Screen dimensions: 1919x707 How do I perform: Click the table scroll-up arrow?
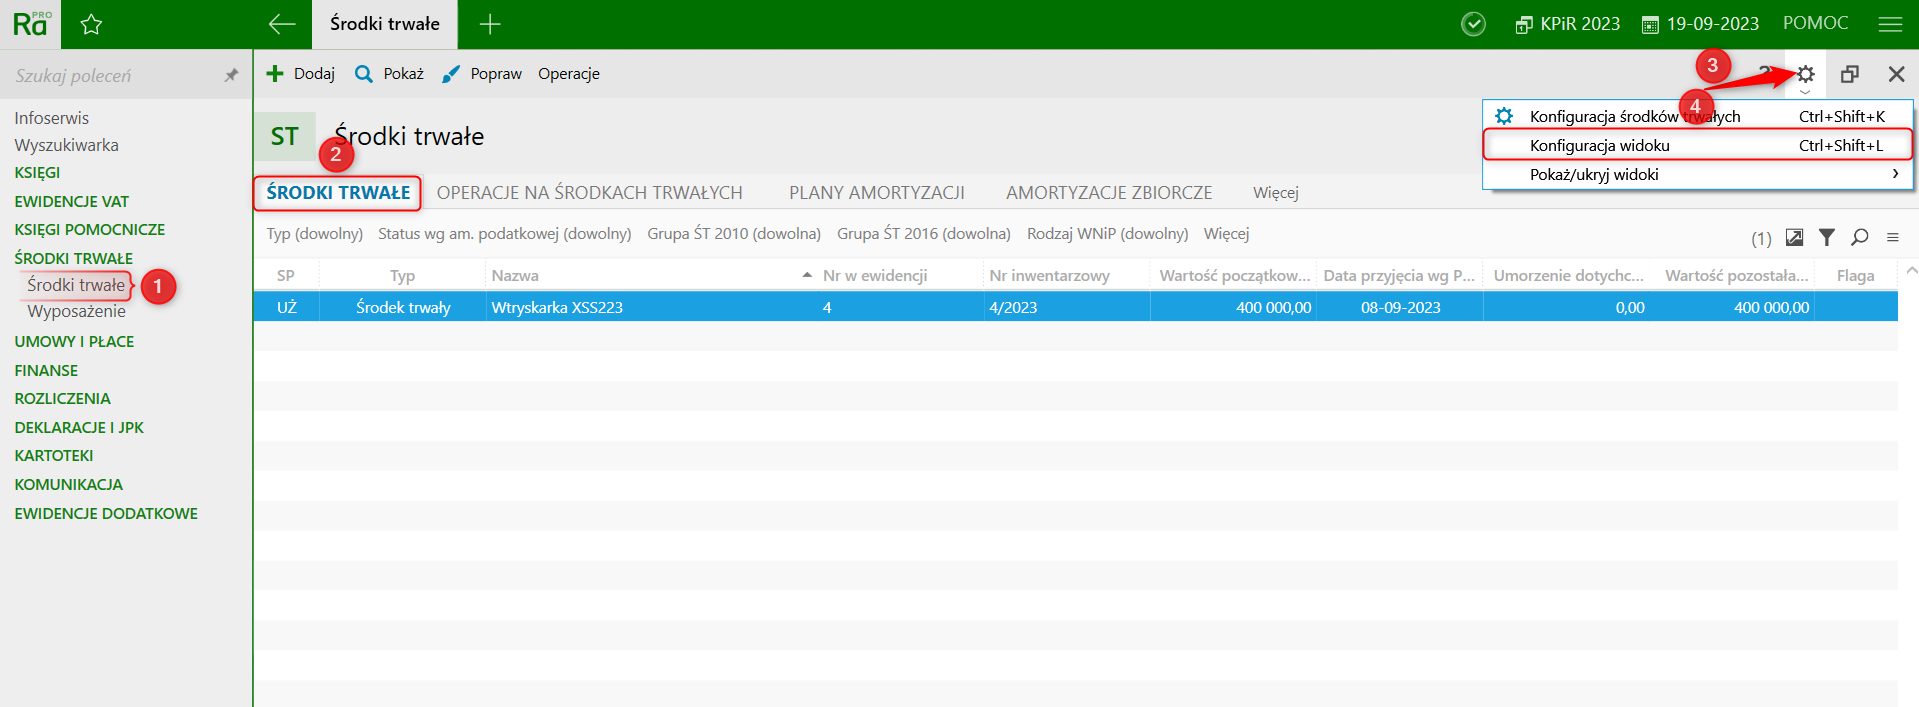tap(1911, 270)
